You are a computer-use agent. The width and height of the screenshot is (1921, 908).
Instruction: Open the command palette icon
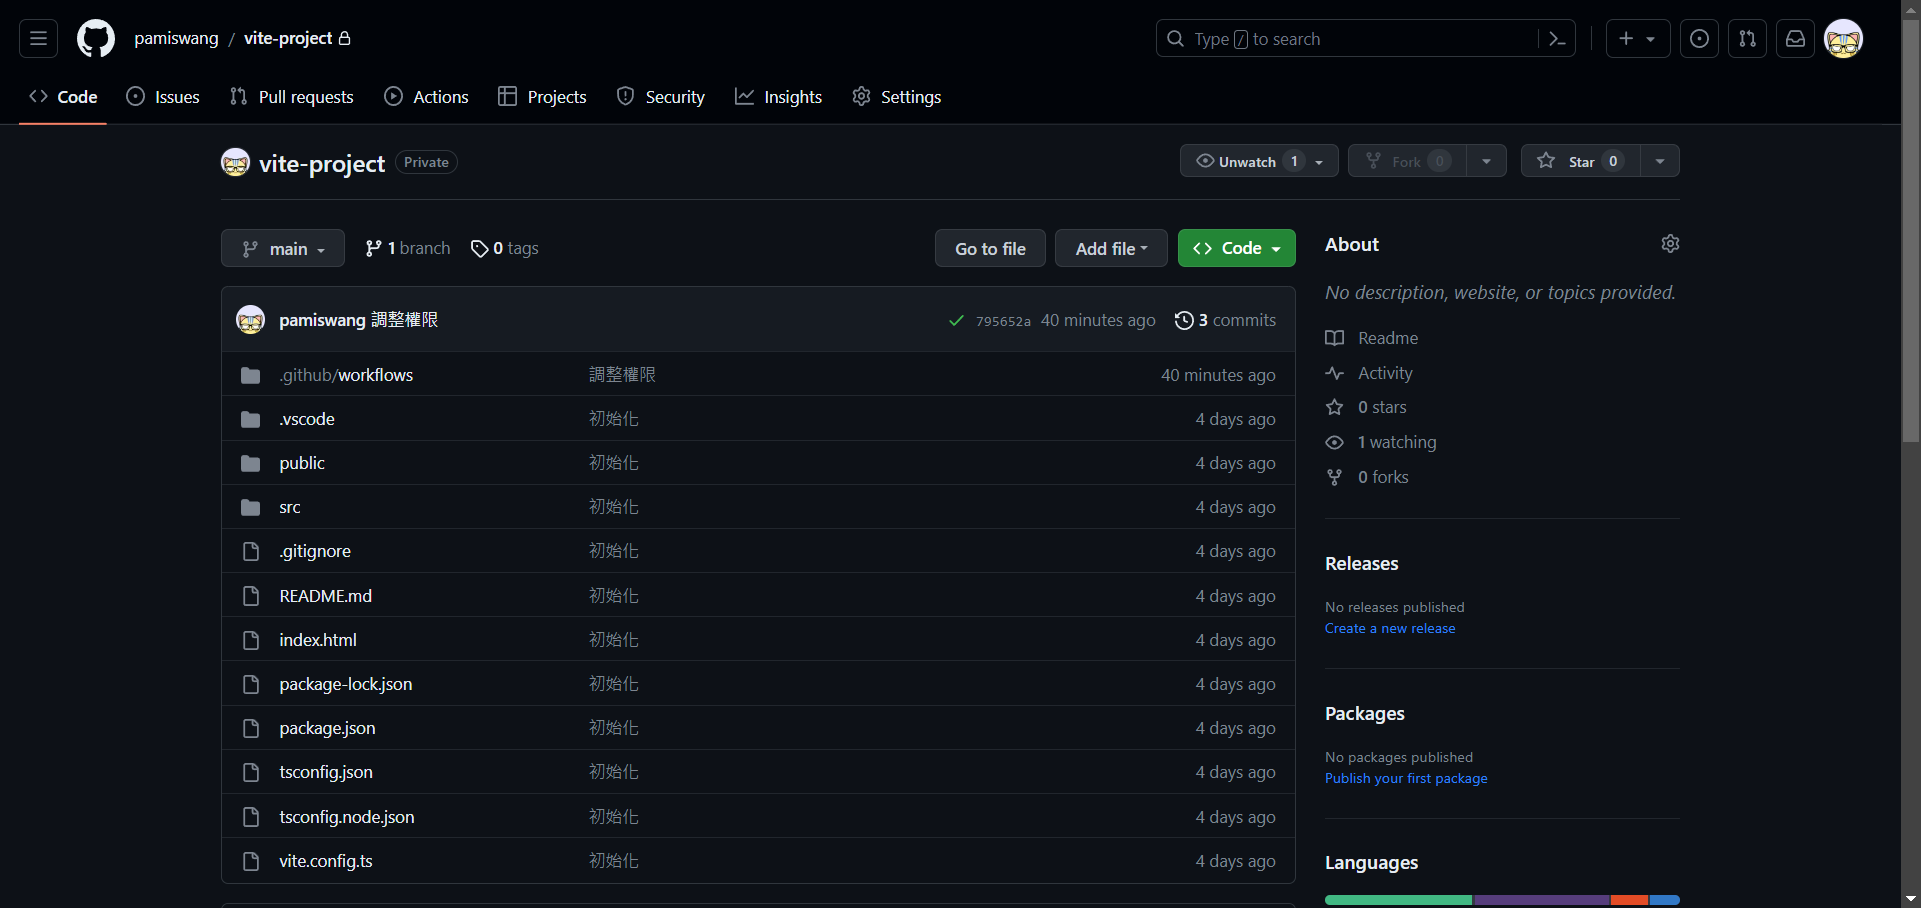[x=1557, y=39]
